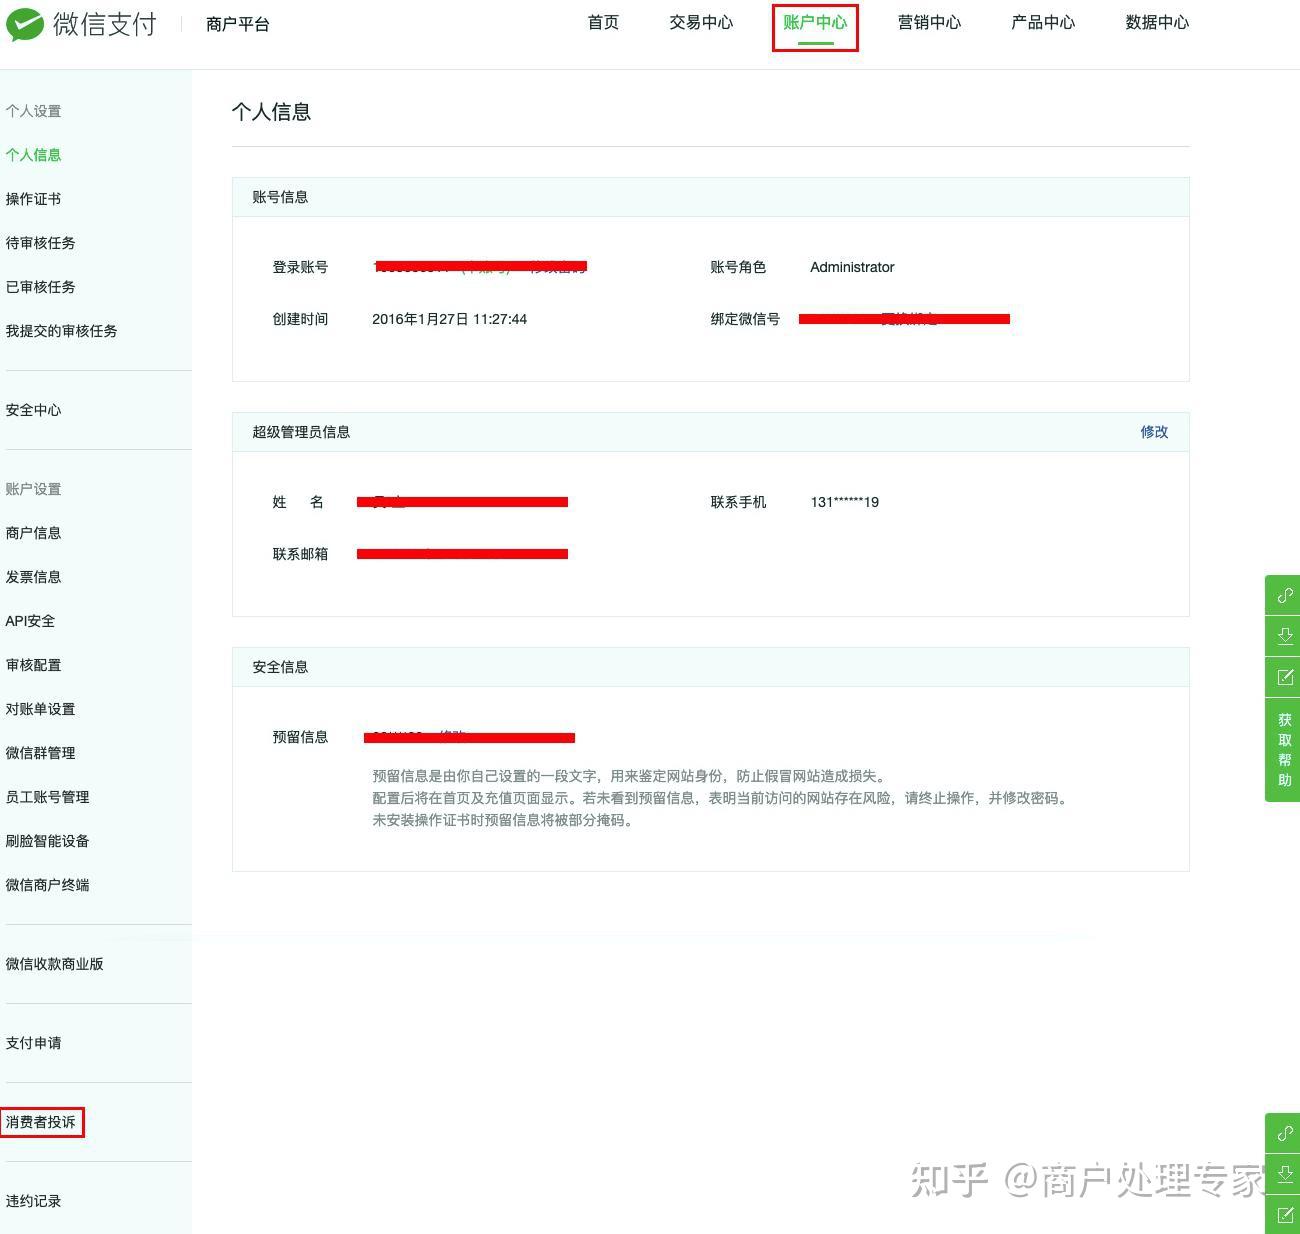Go to 待审核任务
Screen dimensions: 1300x1234
(x=40, y=243)
